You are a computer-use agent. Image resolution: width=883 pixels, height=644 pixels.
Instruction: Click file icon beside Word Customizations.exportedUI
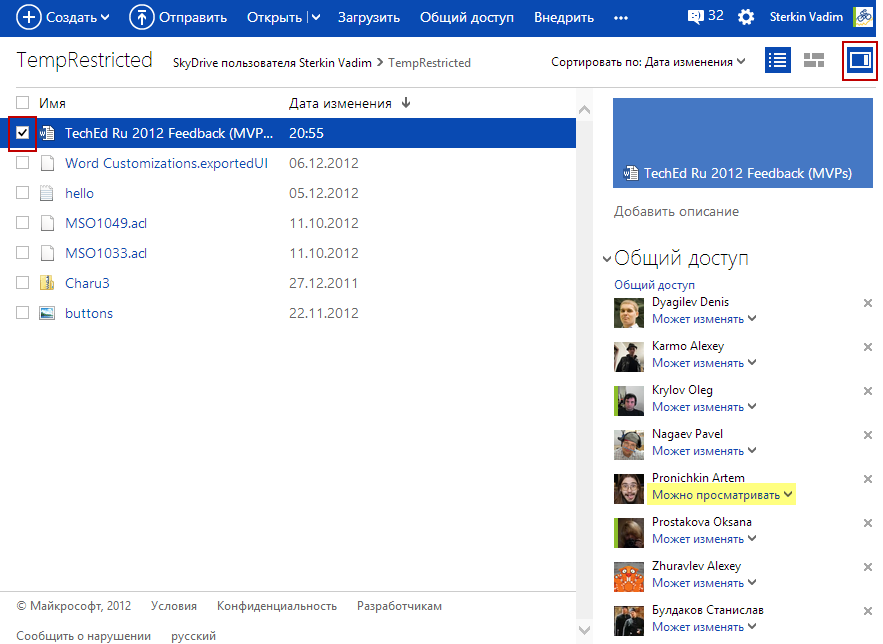click(47, 163)
